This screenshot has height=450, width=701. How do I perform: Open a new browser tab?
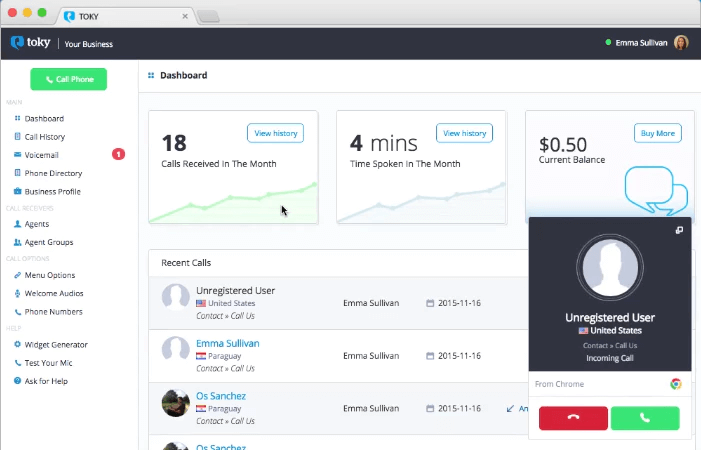(x=208, y=17)
